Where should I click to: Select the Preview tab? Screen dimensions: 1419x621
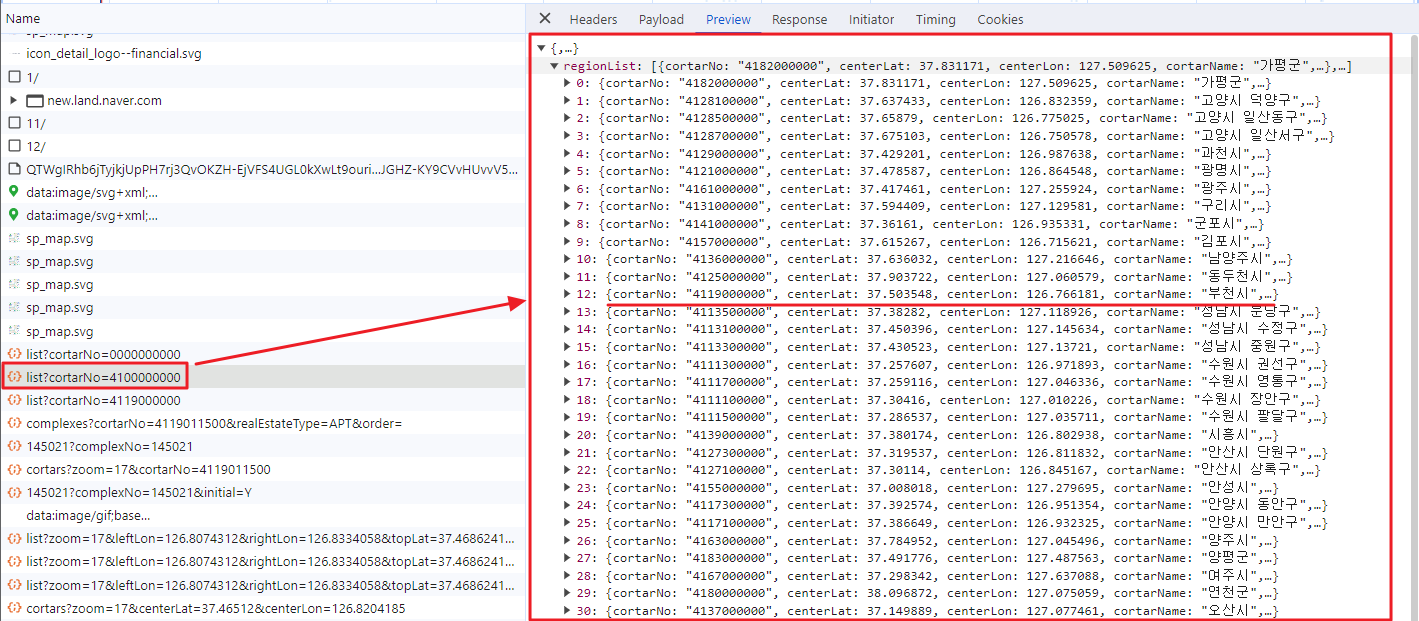click(728, 19)
